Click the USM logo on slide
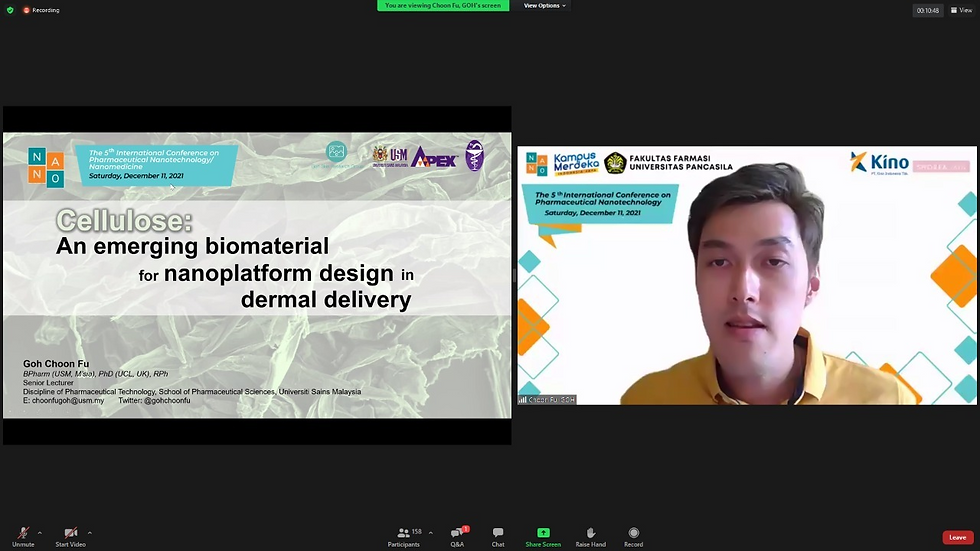The width and height of the screenshot is (980, 551). pos(390,156)
